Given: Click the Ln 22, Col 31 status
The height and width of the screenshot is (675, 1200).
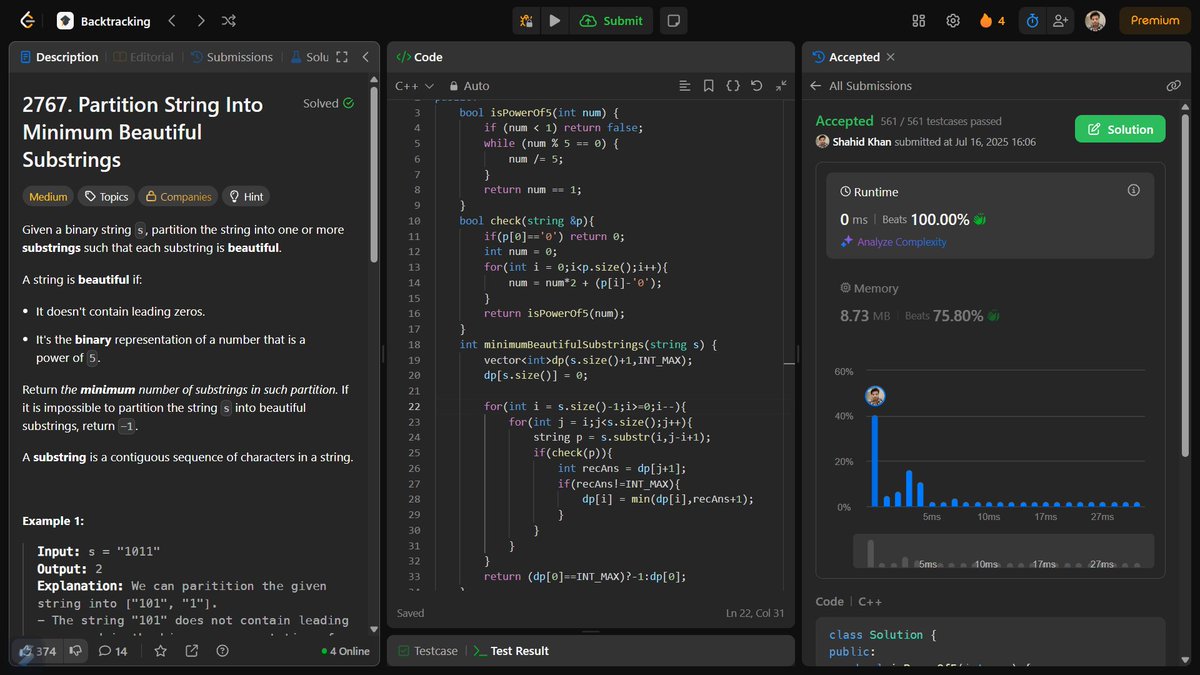Looking at the screenshot, I should click(755, 613).
